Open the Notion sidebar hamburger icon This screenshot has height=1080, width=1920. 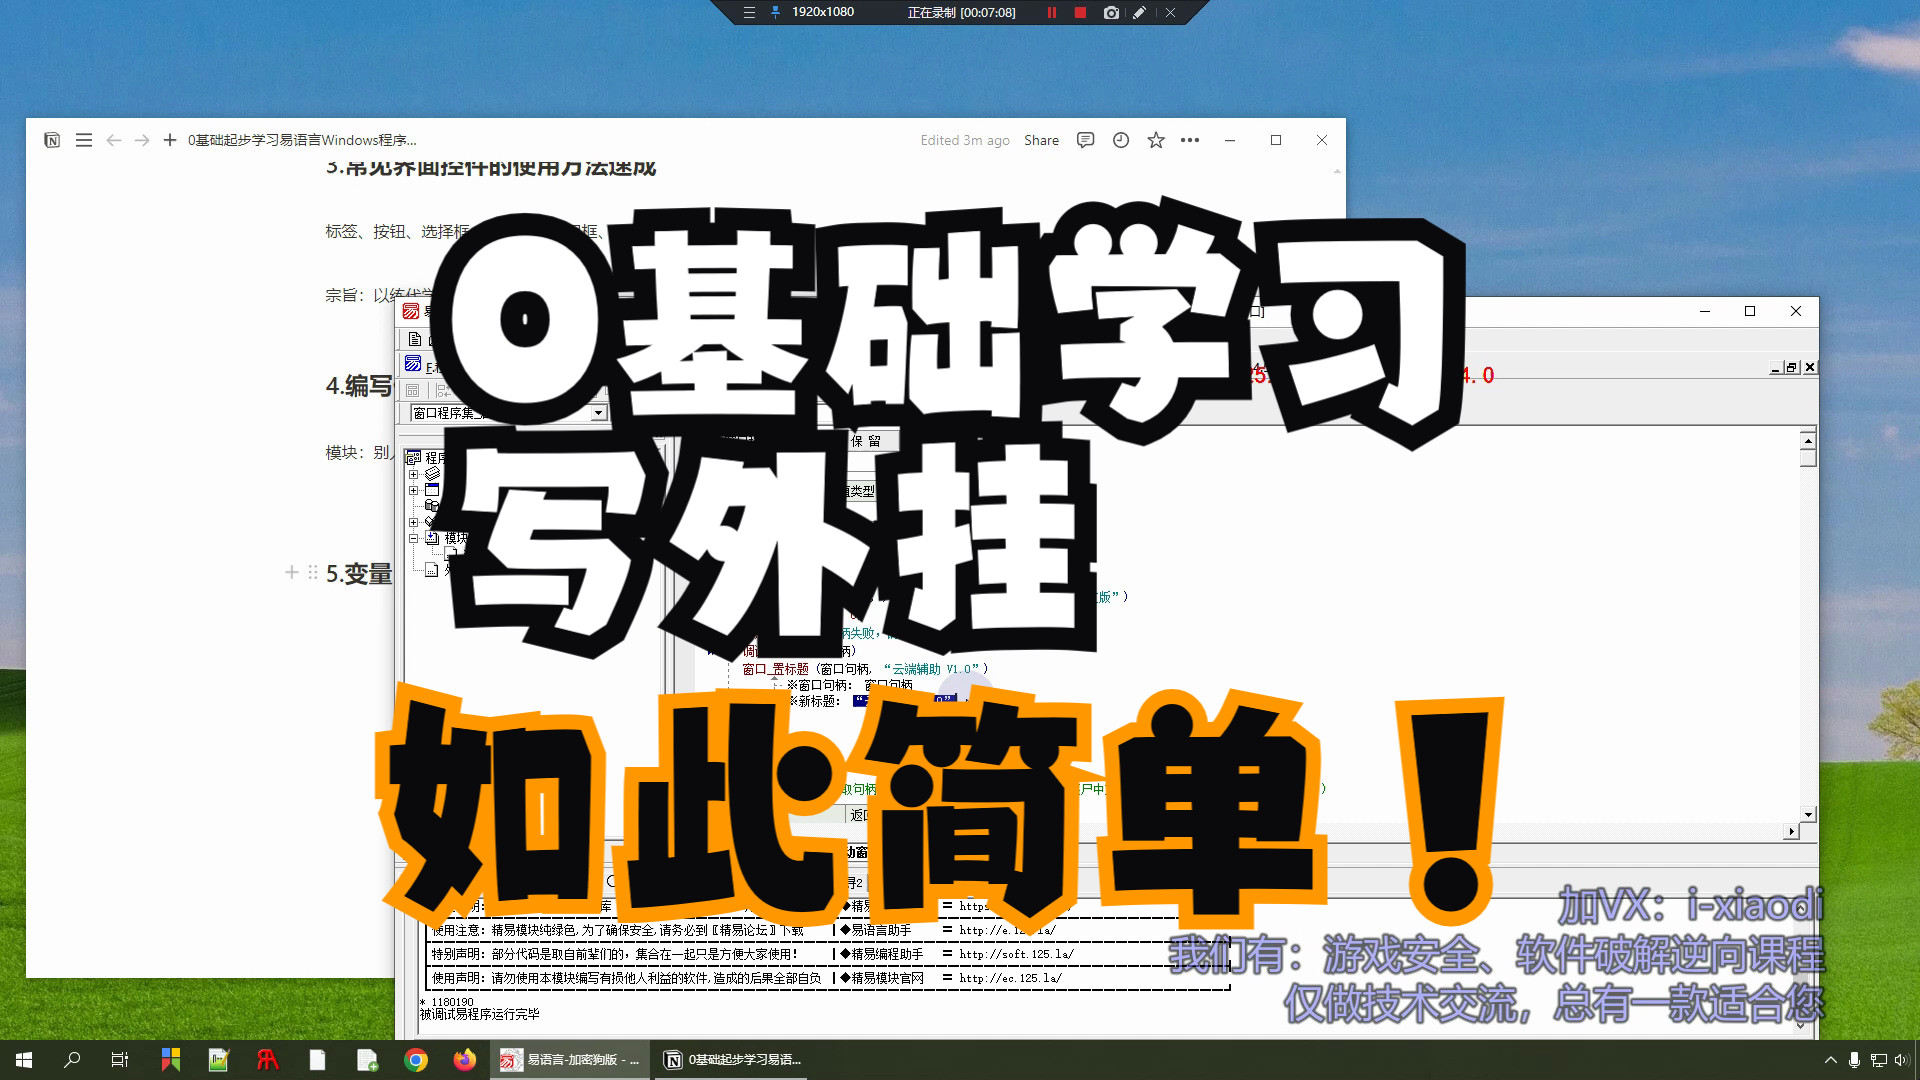pyautogui.click(x=84, y=140)
